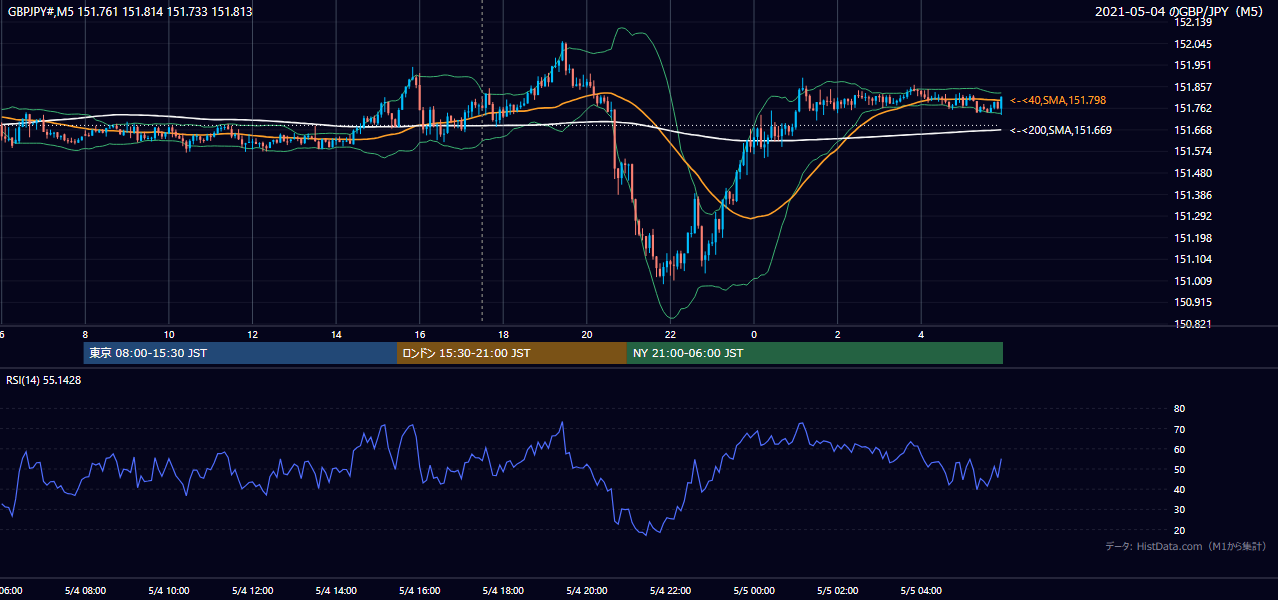Viewport: 1278px width, 600px height.
Task: Click the 5/4 22:00 bottom date label
Action: pyautogui.click(x=671, y=591)
